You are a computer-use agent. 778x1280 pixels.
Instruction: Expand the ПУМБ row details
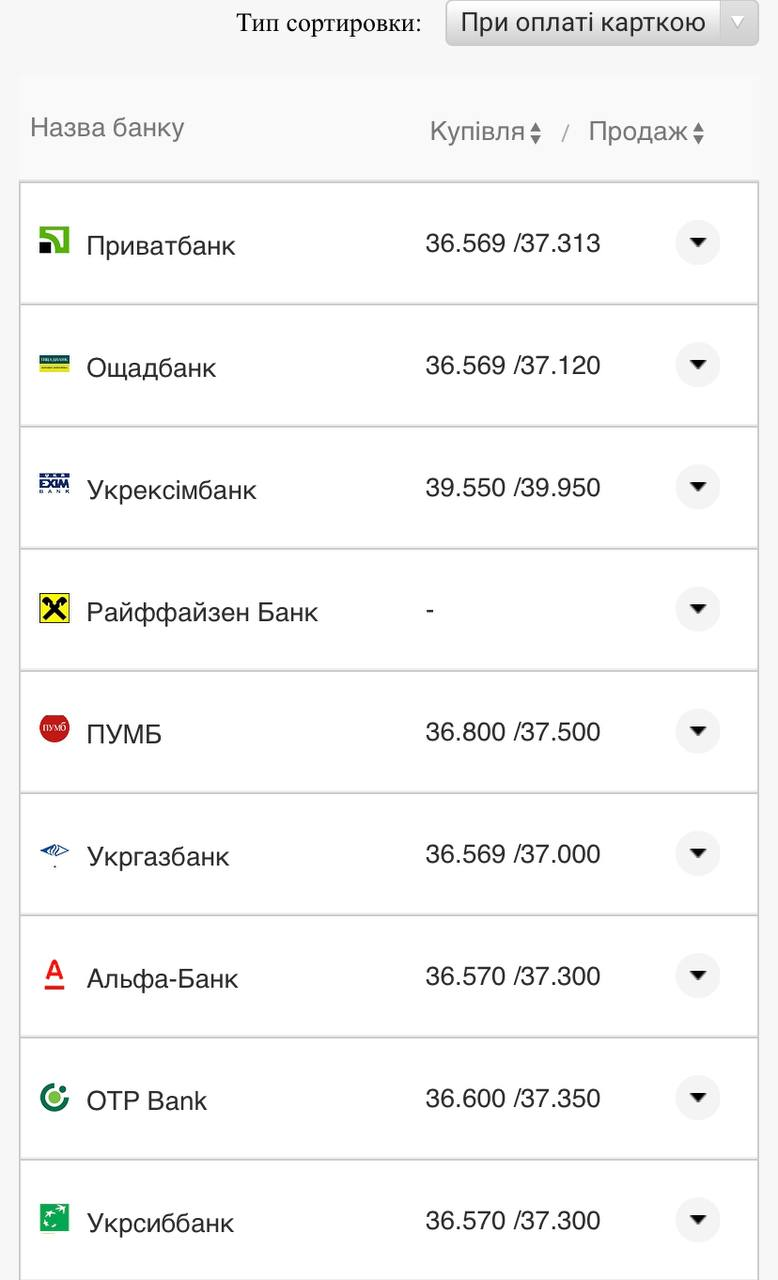pos(698,731)
